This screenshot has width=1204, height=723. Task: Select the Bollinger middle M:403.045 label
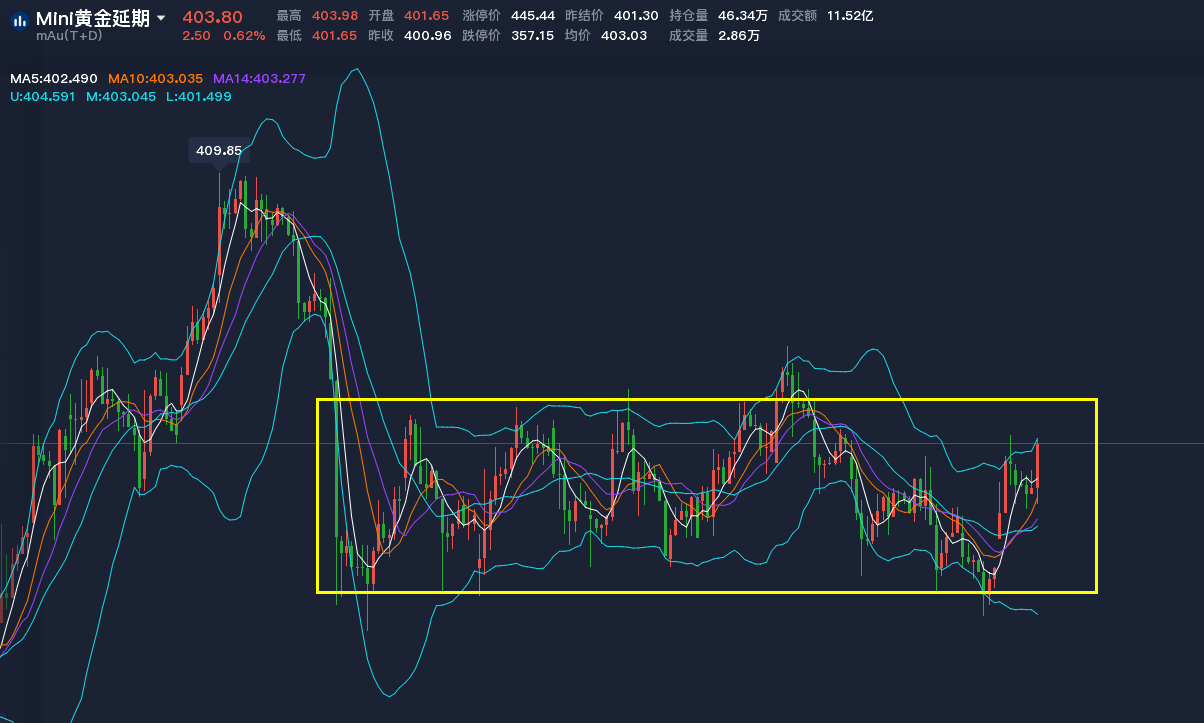point(121,97)
